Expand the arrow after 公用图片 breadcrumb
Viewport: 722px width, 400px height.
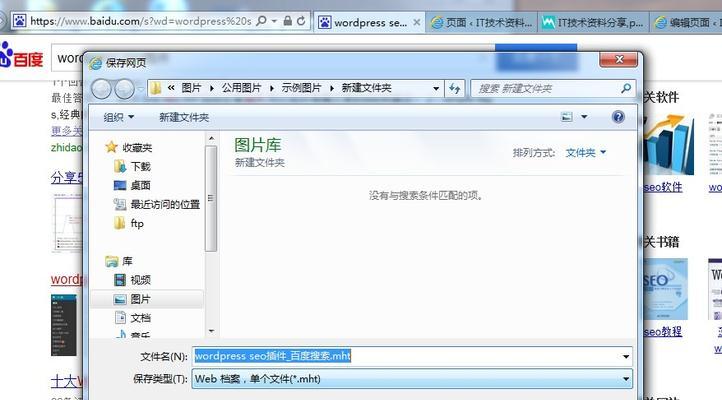272,88
